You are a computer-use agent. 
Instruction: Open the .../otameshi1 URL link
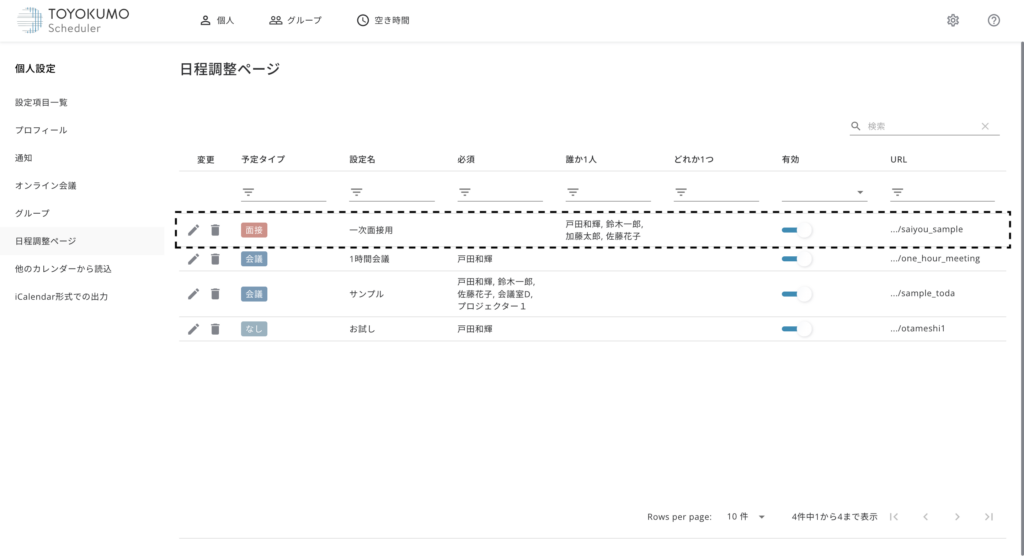[x=918, y=328]
